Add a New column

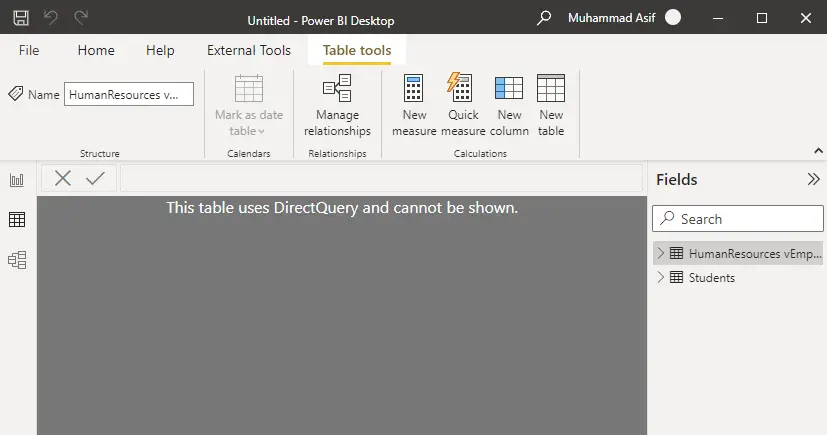[x=509, y=106]
